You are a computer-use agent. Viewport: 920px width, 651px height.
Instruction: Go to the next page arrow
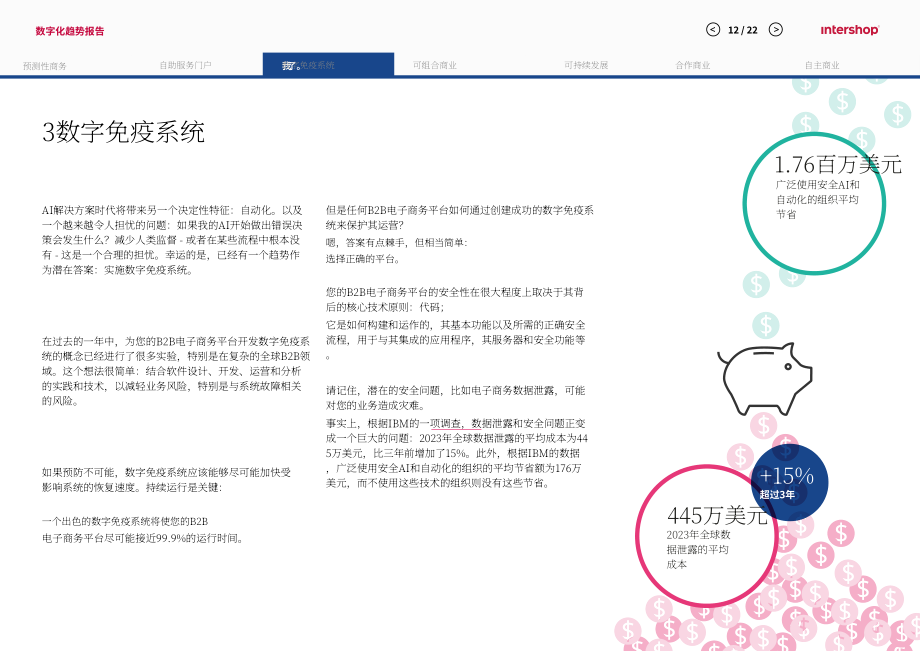click(776, 29)
